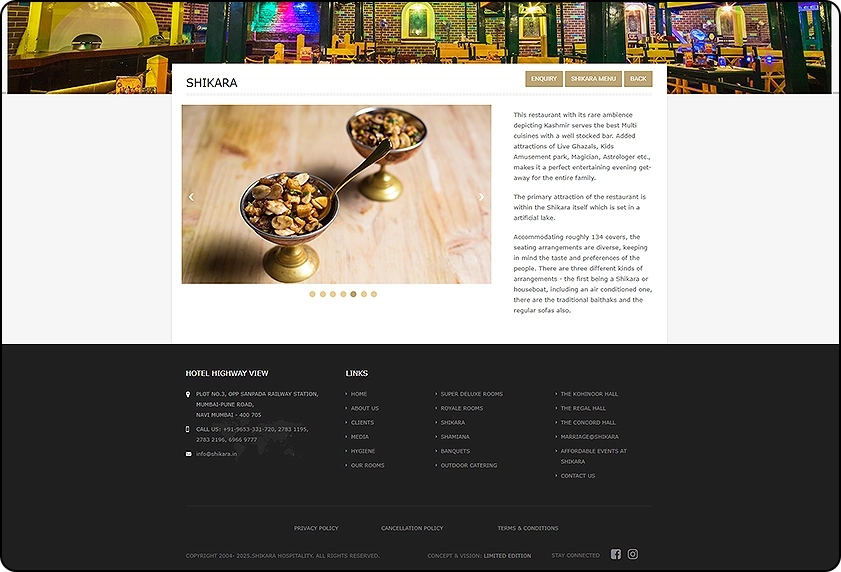This screenshot has height=572, width=841.
Task: Navigate to Super Deluxe Rooms link
Action: [471, 394]
